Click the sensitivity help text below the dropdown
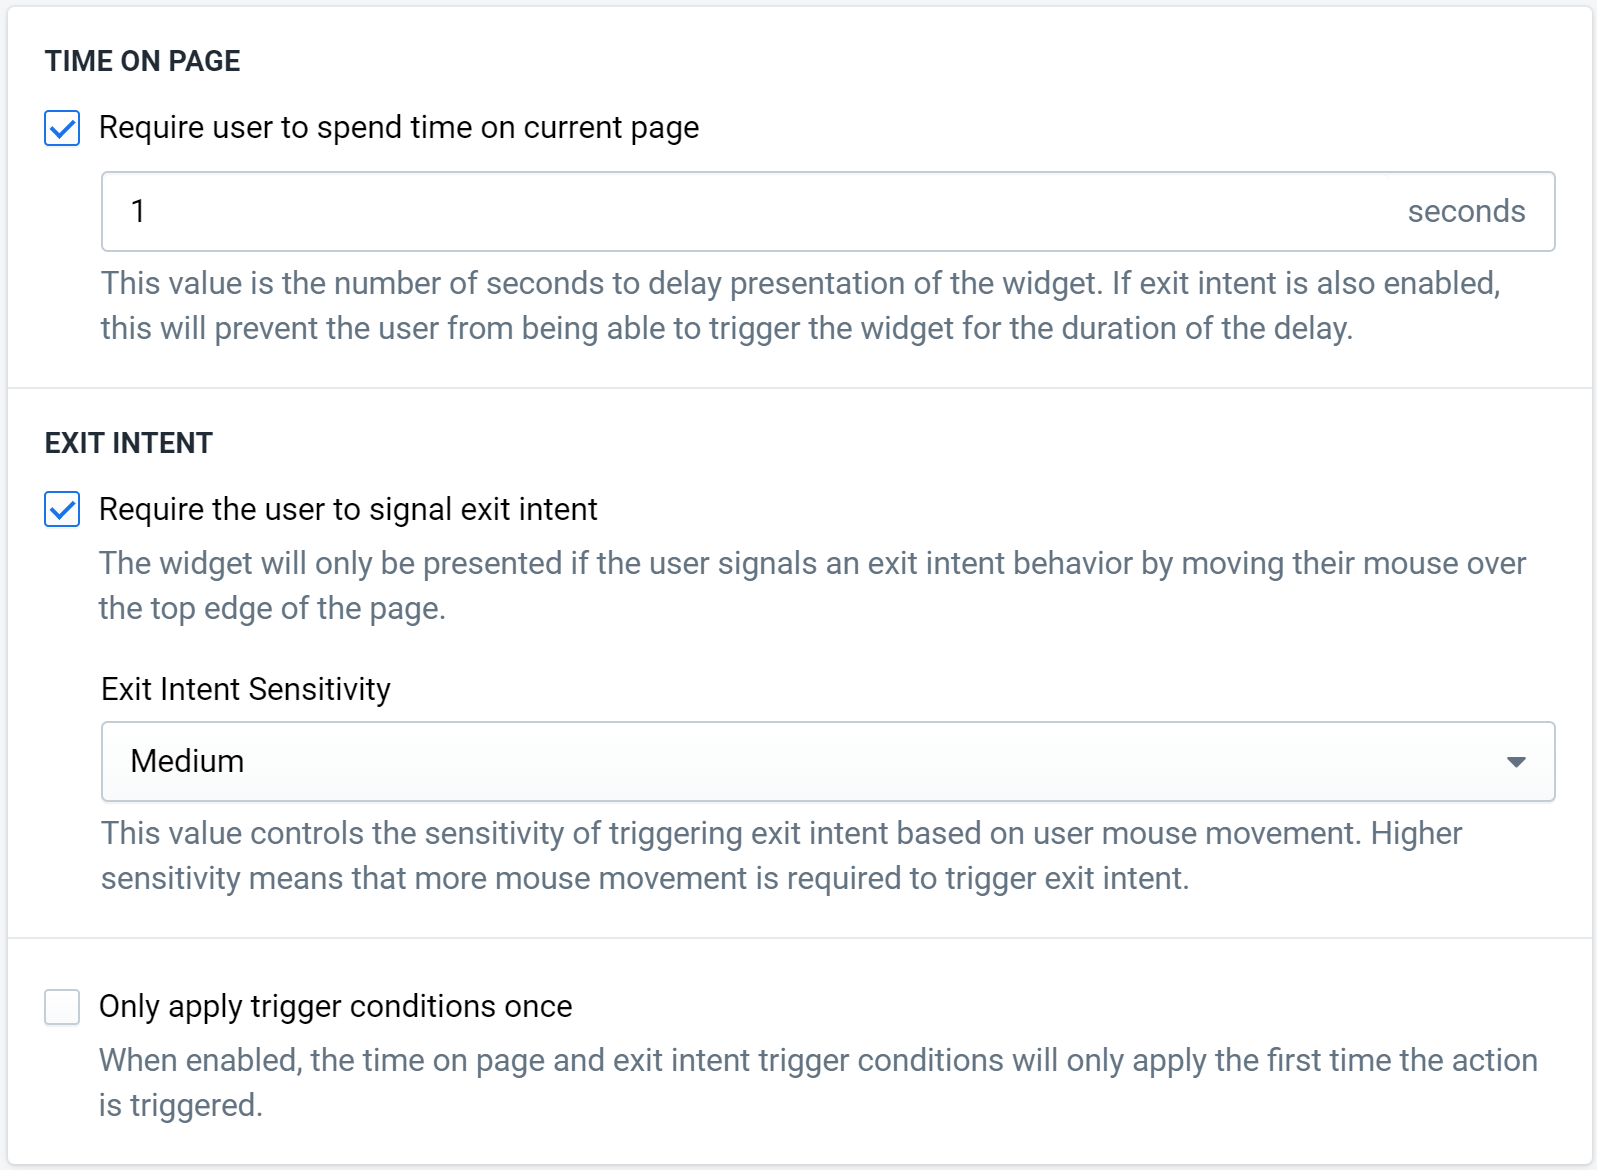The image size is (1597, 1170). click(781, 855)
